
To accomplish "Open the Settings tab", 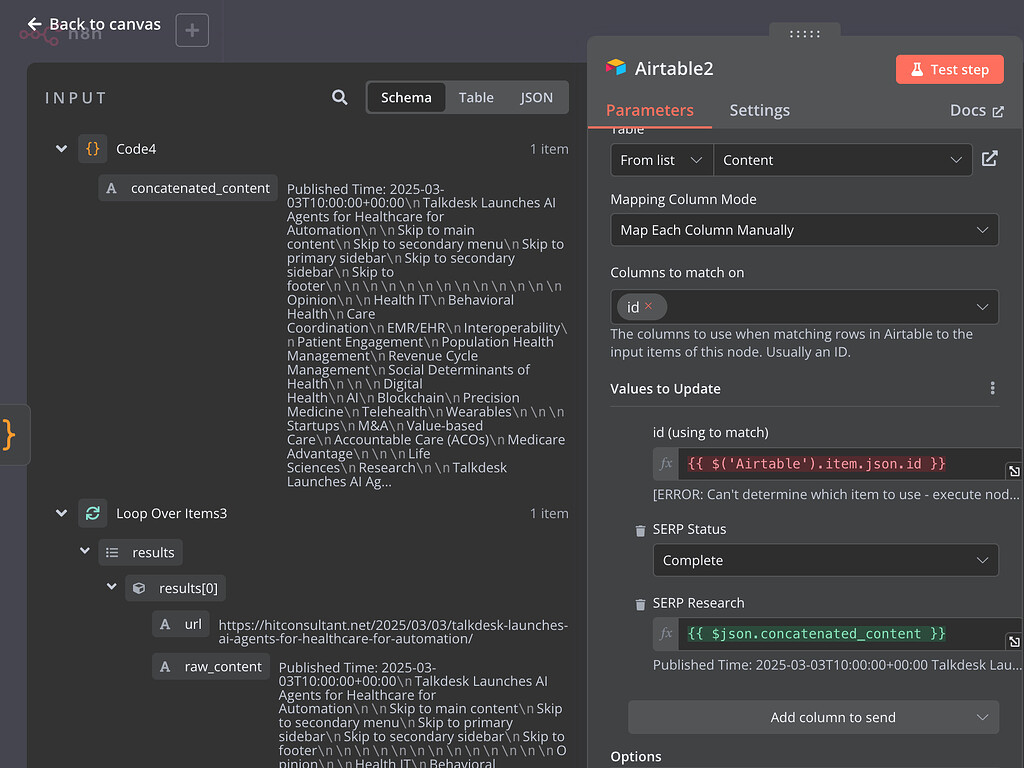I will tap(759, 110).
